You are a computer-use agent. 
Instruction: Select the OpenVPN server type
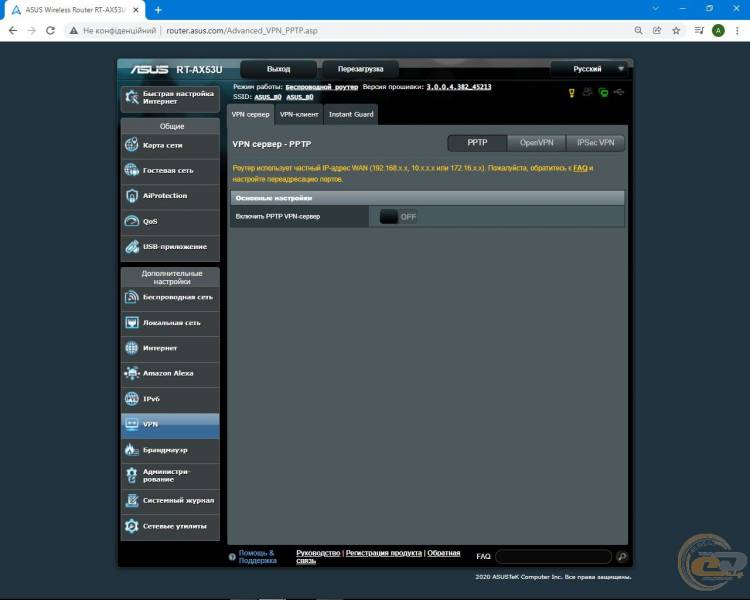click(x=536, y=143)
